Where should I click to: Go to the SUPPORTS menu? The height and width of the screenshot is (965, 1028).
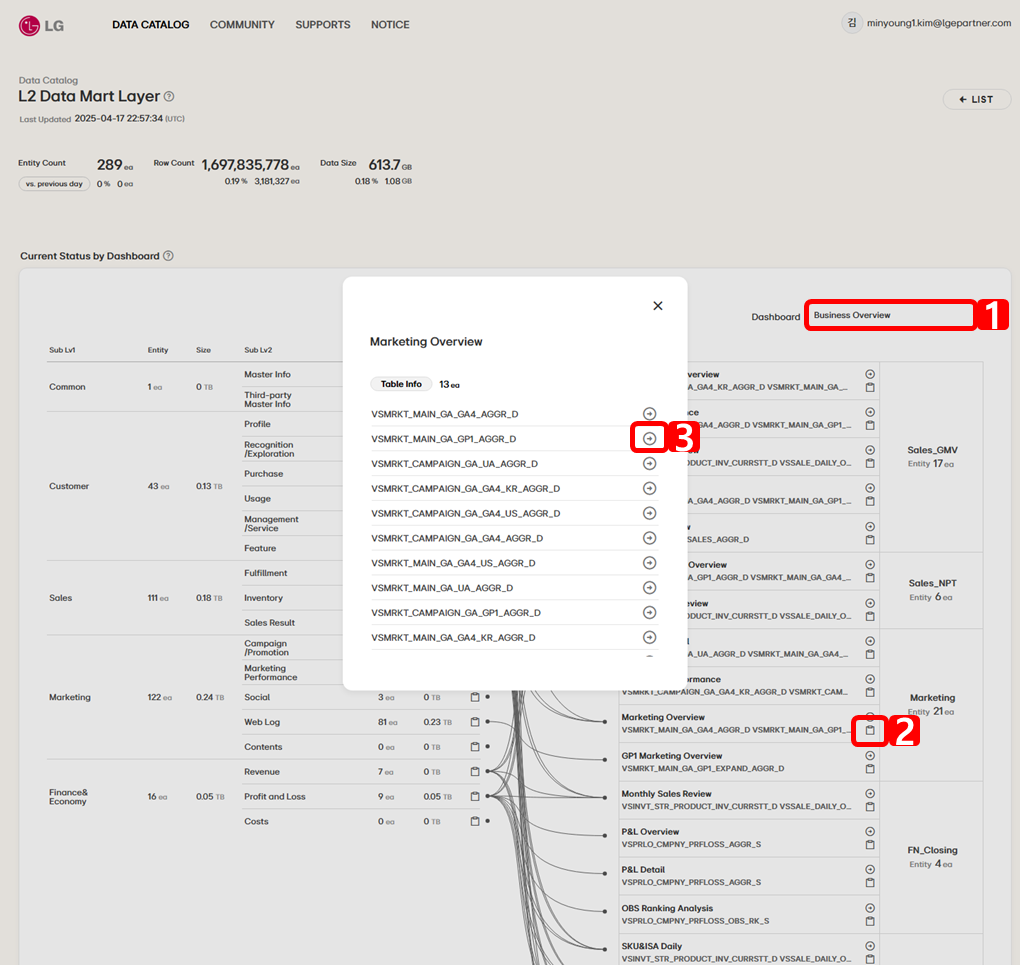pyautogui.click(x=323, y=25)
